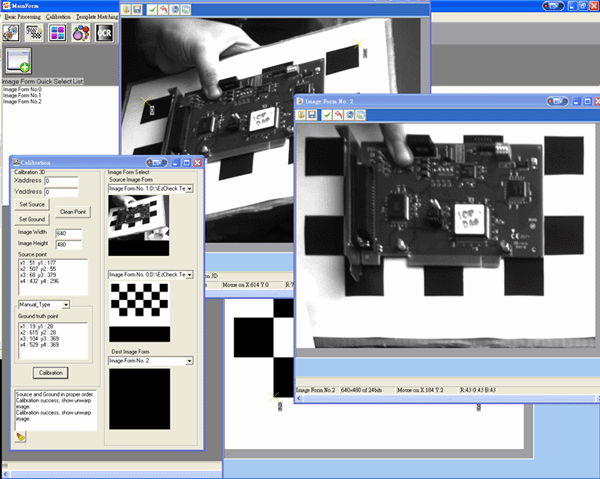Click the recorder widget in Calibration title bar
Image resolution: width=600 pixels, height=479 pixels.
pos(157,163)
